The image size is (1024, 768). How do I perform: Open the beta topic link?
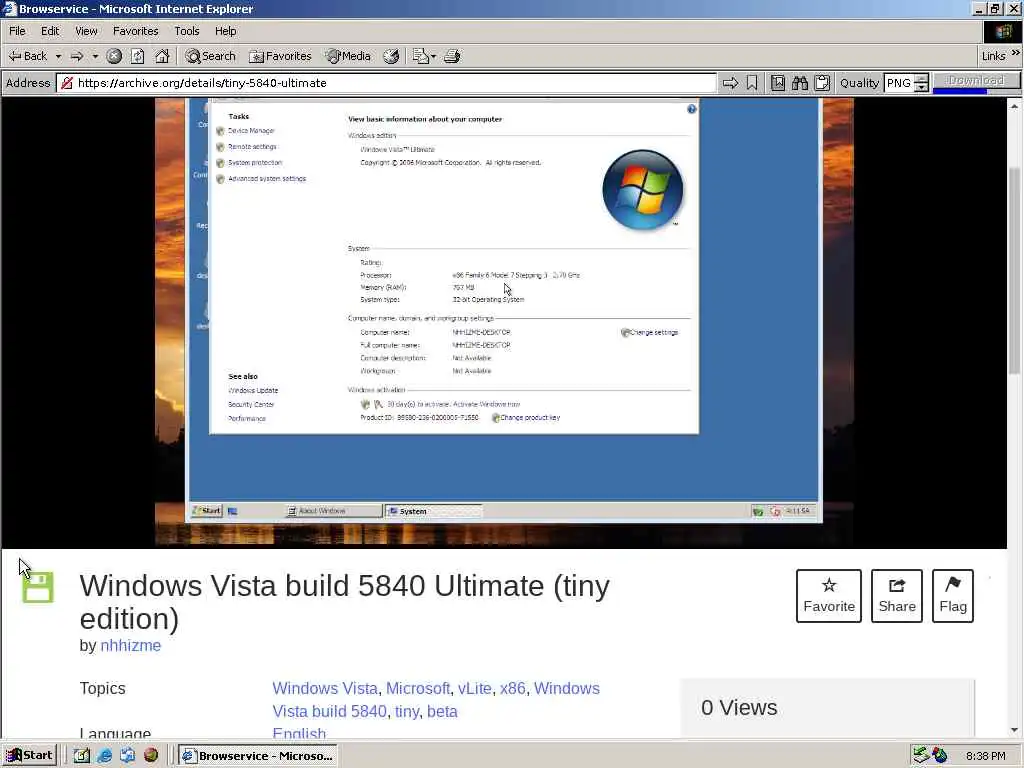(x=442, y=711)
